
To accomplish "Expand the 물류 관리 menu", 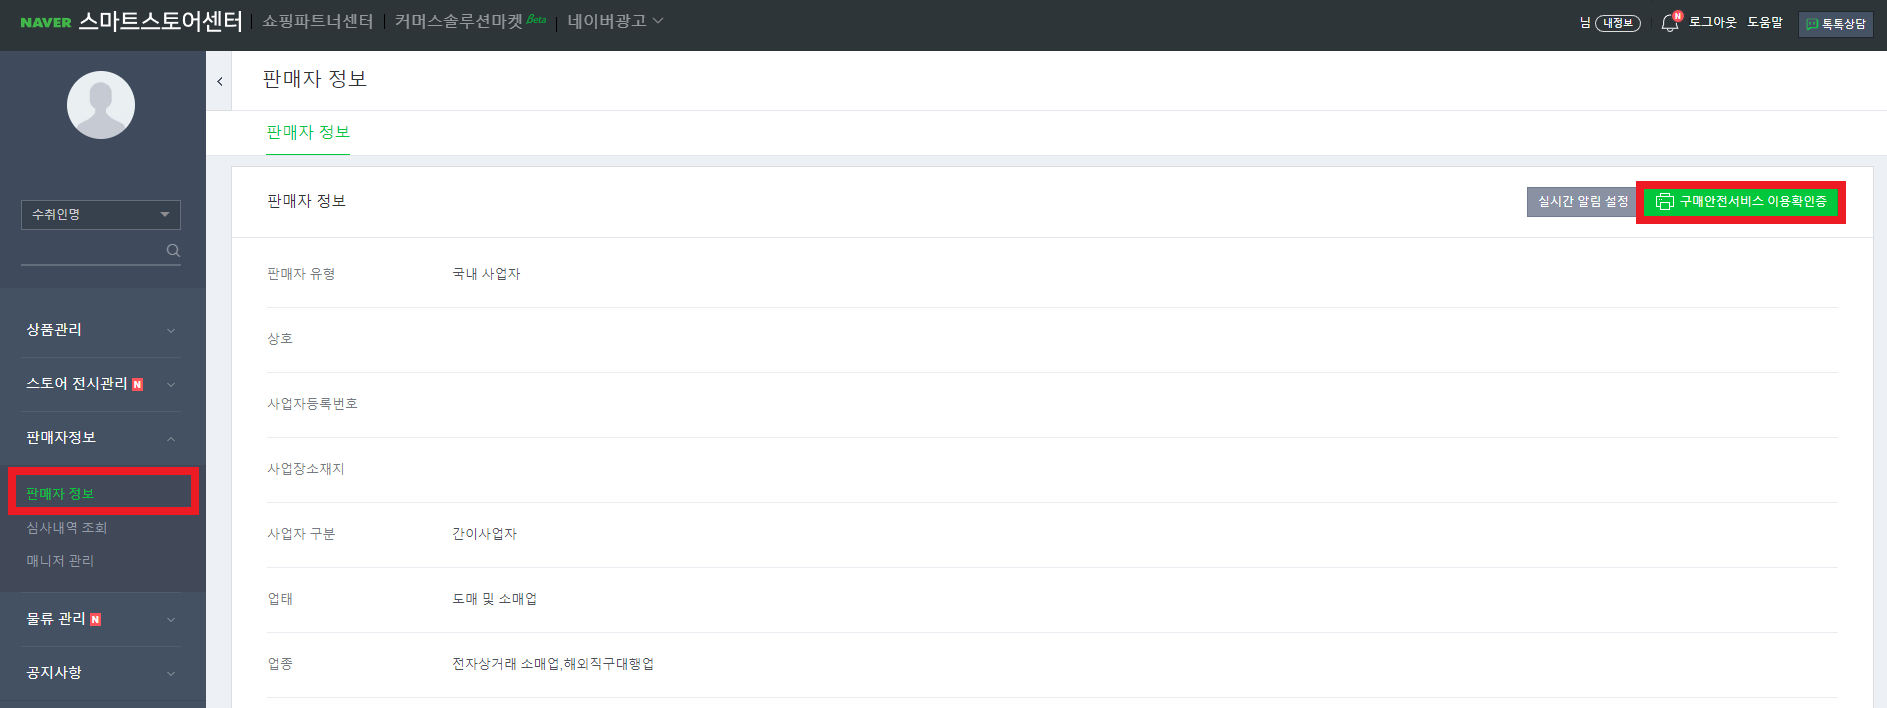I will point(101,619).
